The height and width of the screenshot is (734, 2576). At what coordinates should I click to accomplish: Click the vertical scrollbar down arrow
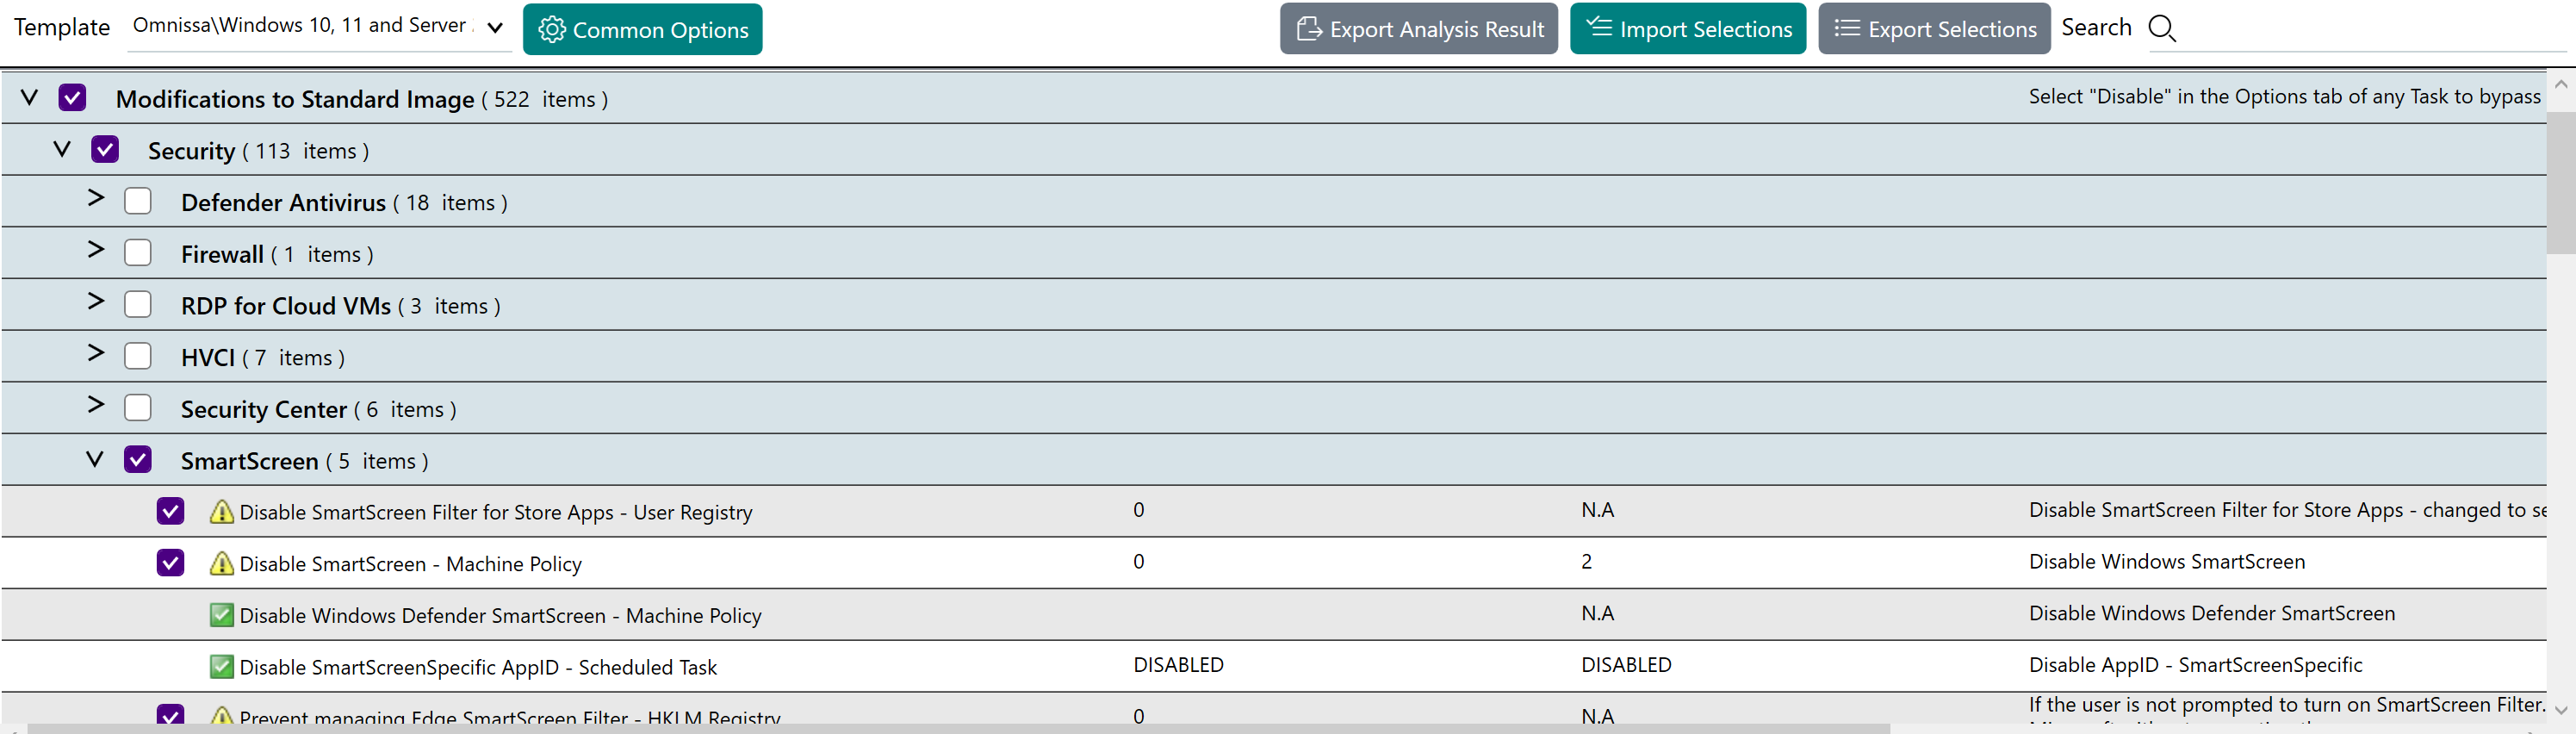[x=2561, y=709]
